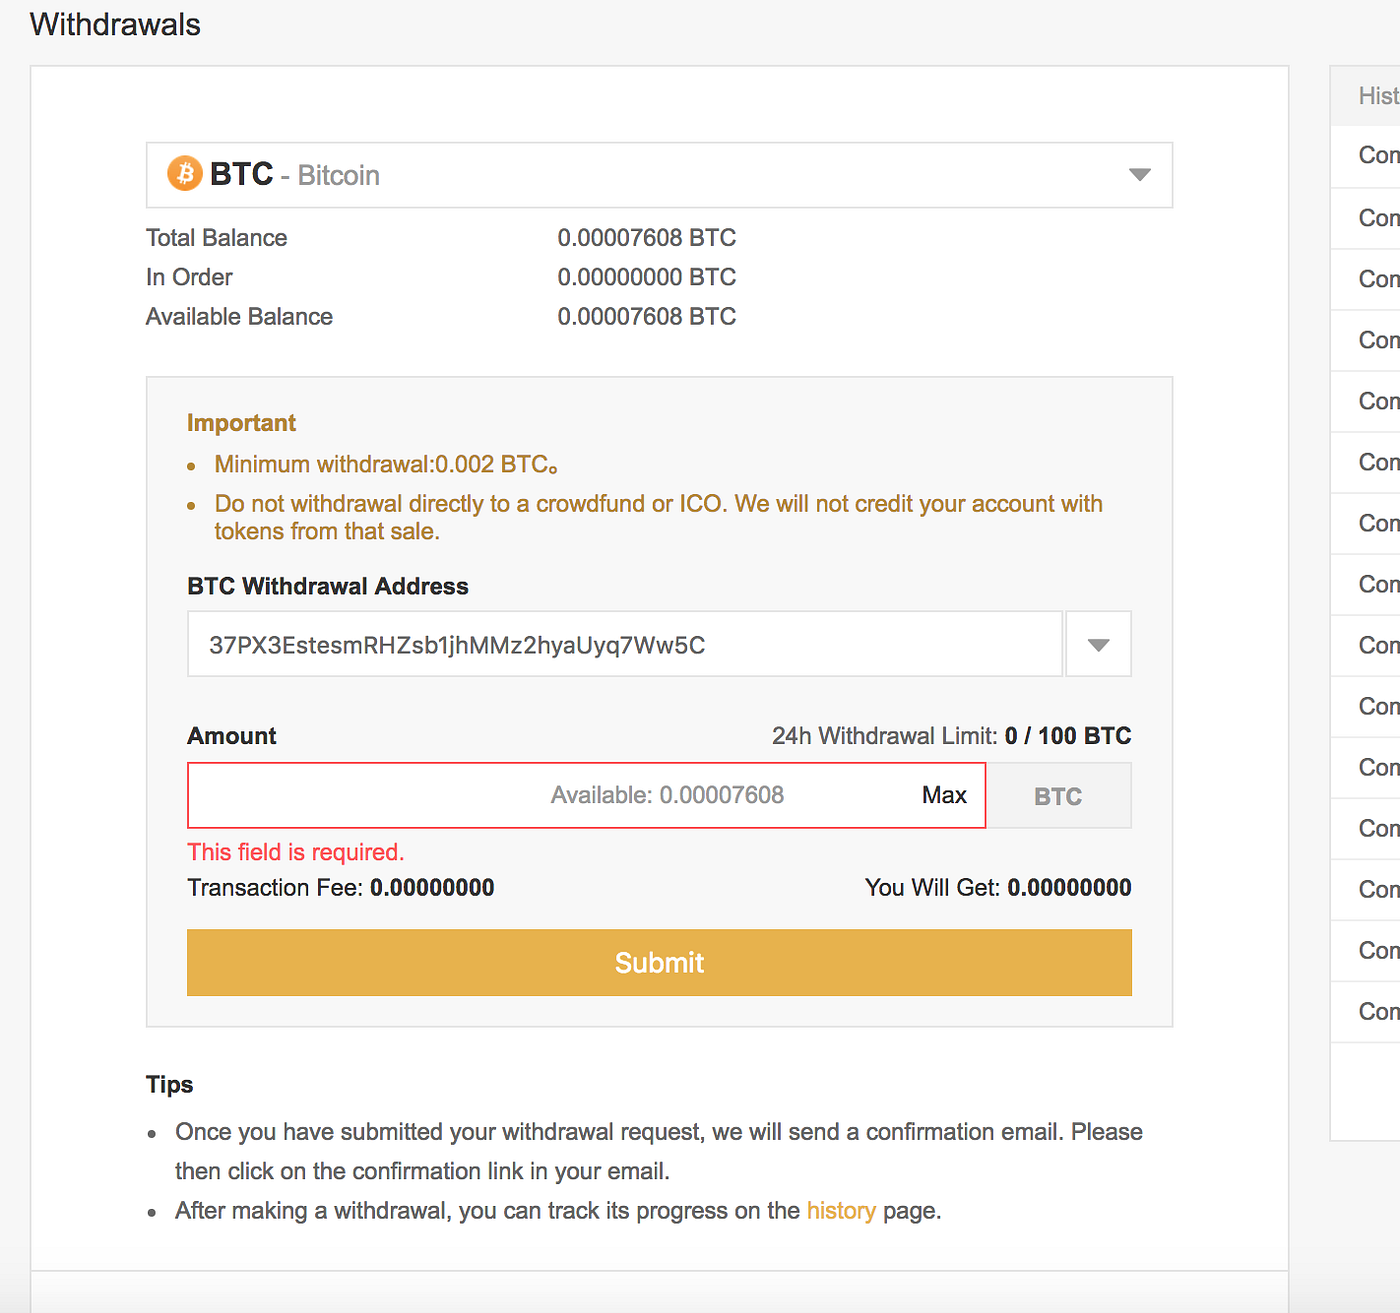Screen dimensions: 1400x1313
Task: Select the Available Balance value
Action: click(646, 316)
